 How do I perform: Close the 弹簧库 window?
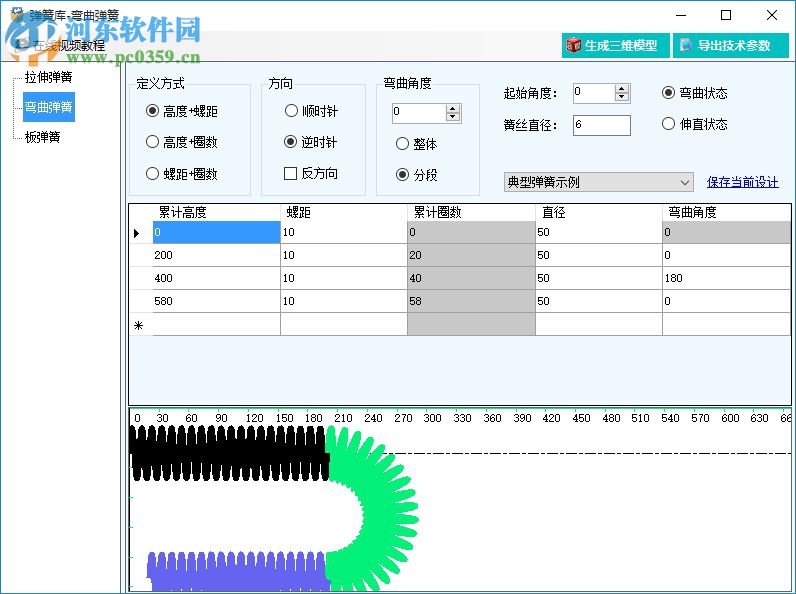[x=772, y=15]
